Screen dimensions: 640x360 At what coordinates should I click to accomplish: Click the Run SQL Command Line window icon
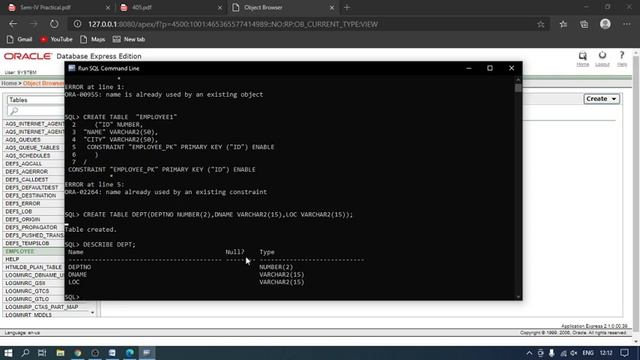pyautogui.click(x=72, y=68)
